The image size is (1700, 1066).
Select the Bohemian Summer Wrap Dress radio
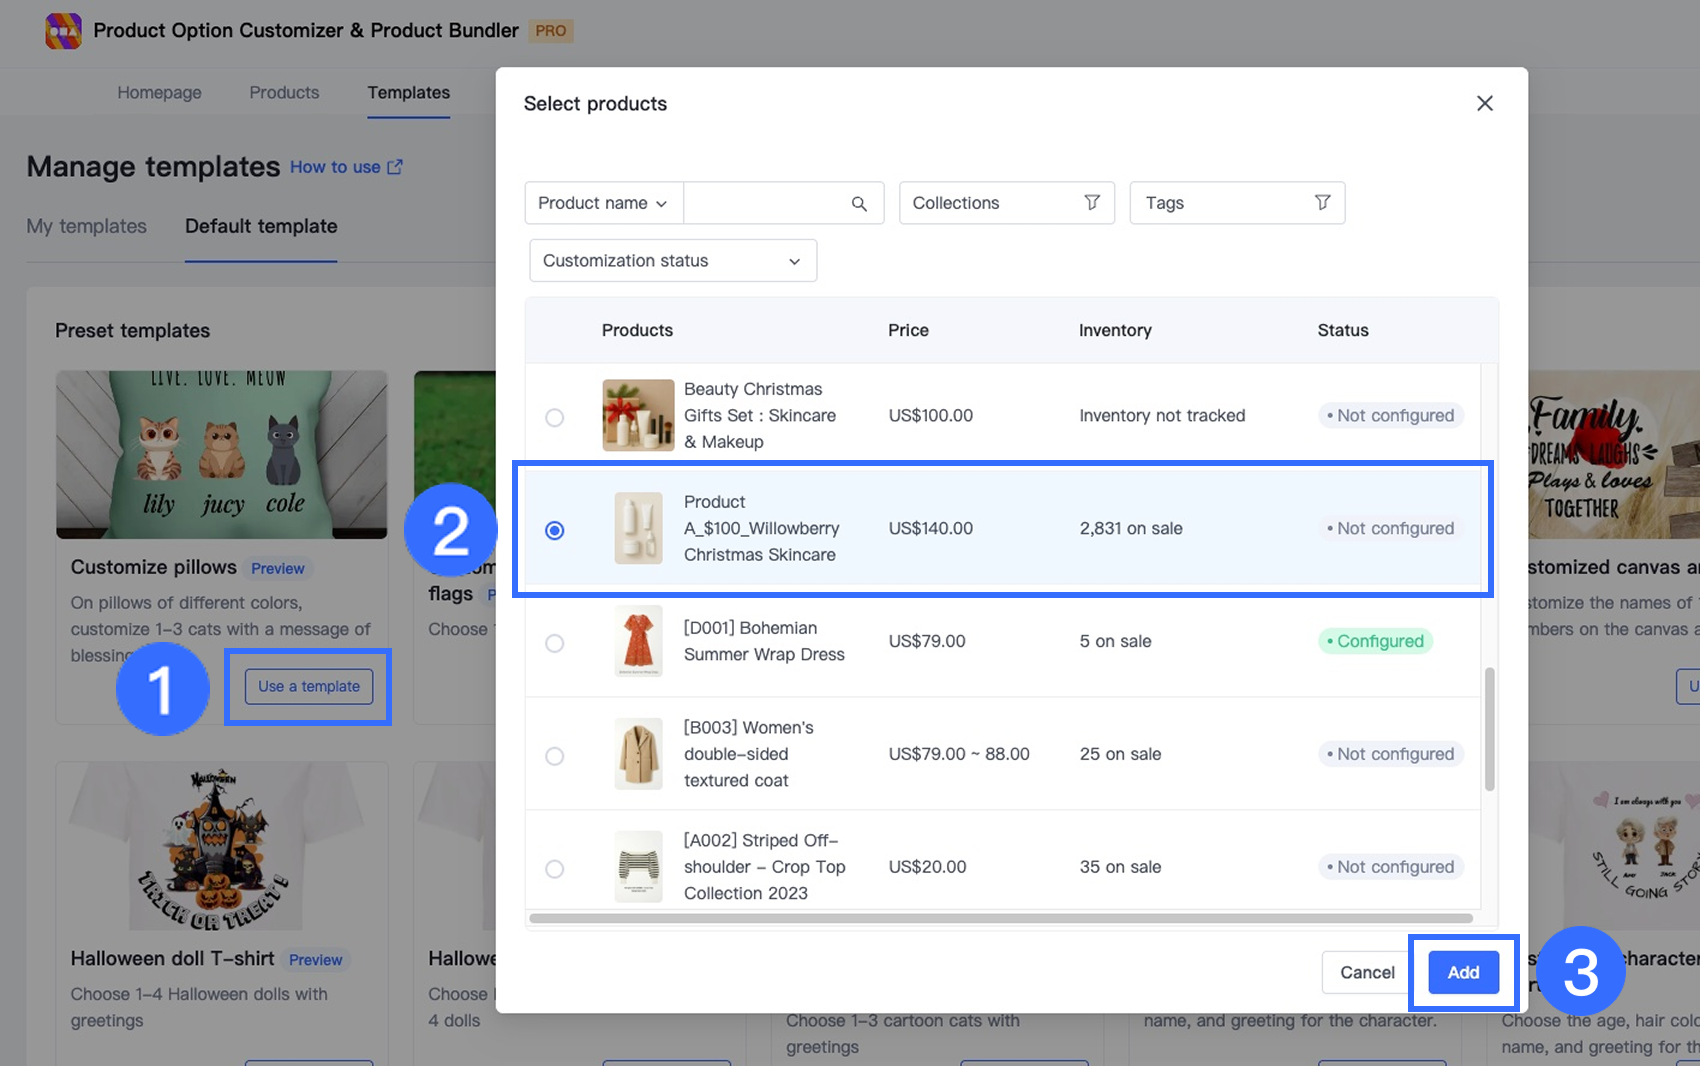click(x=554, y=643)
